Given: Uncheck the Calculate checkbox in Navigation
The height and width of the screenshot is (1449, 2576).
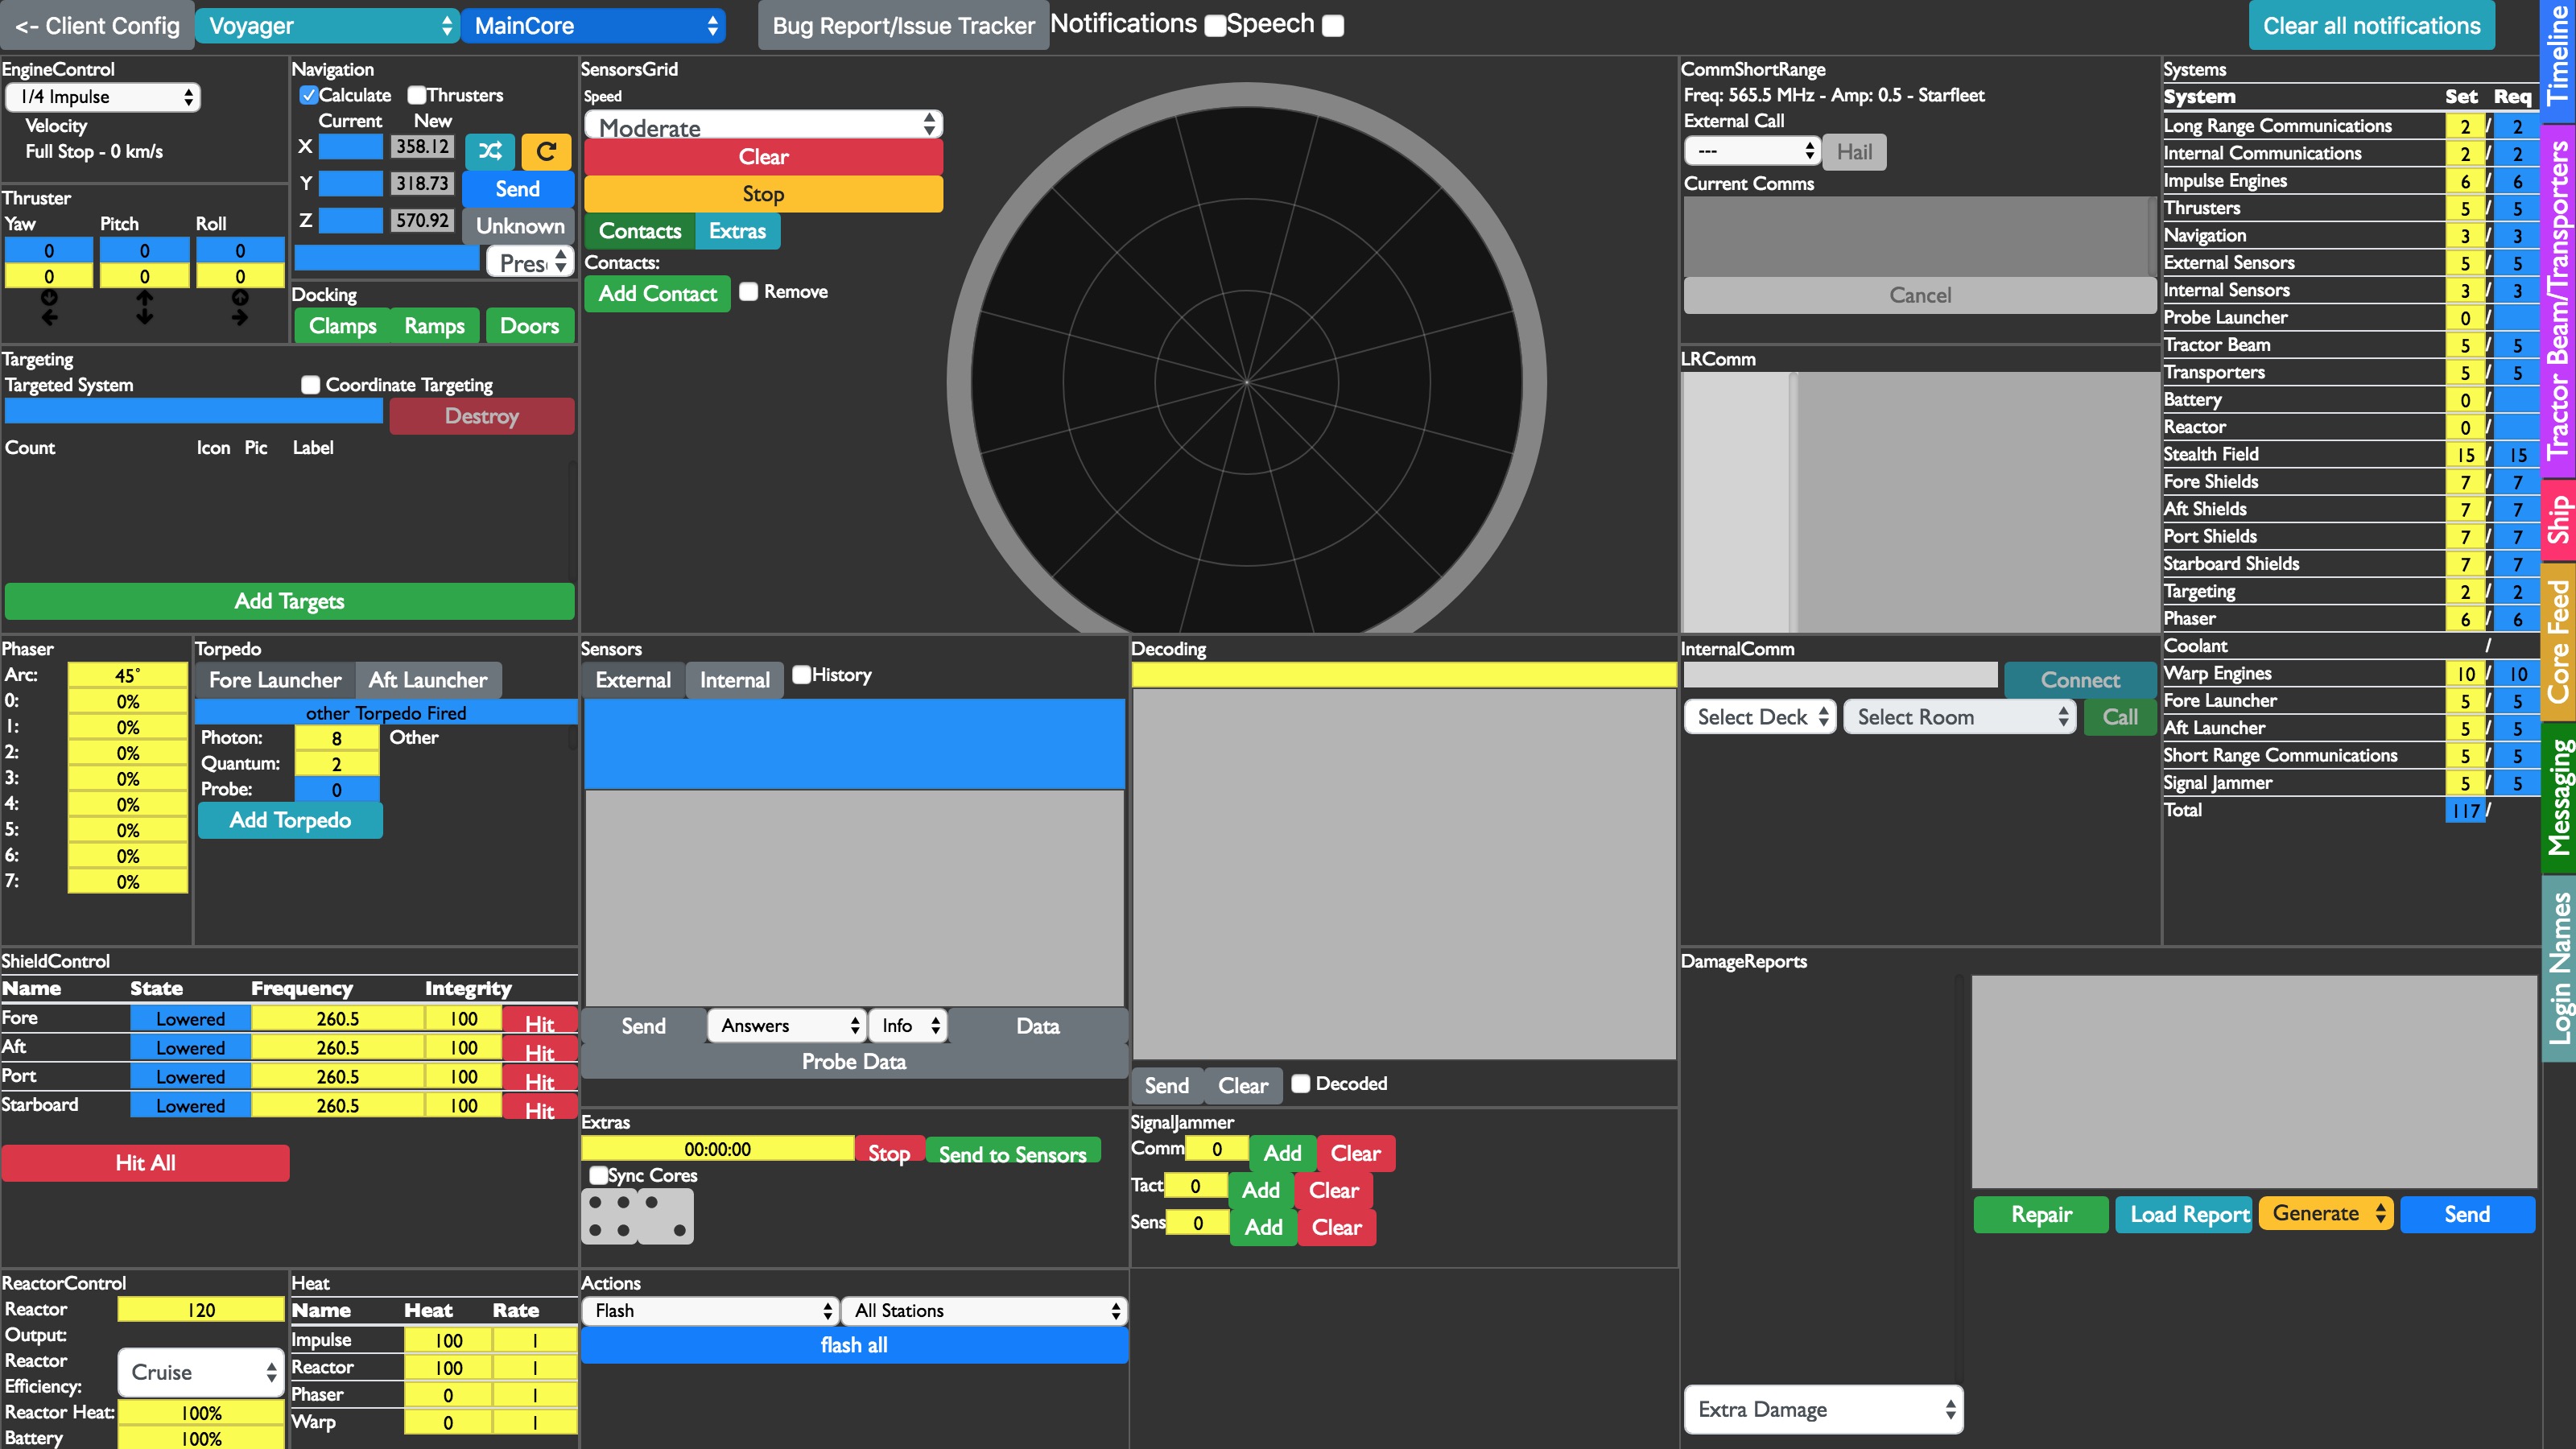Looking at the screenshot, I should pos(309,95).
